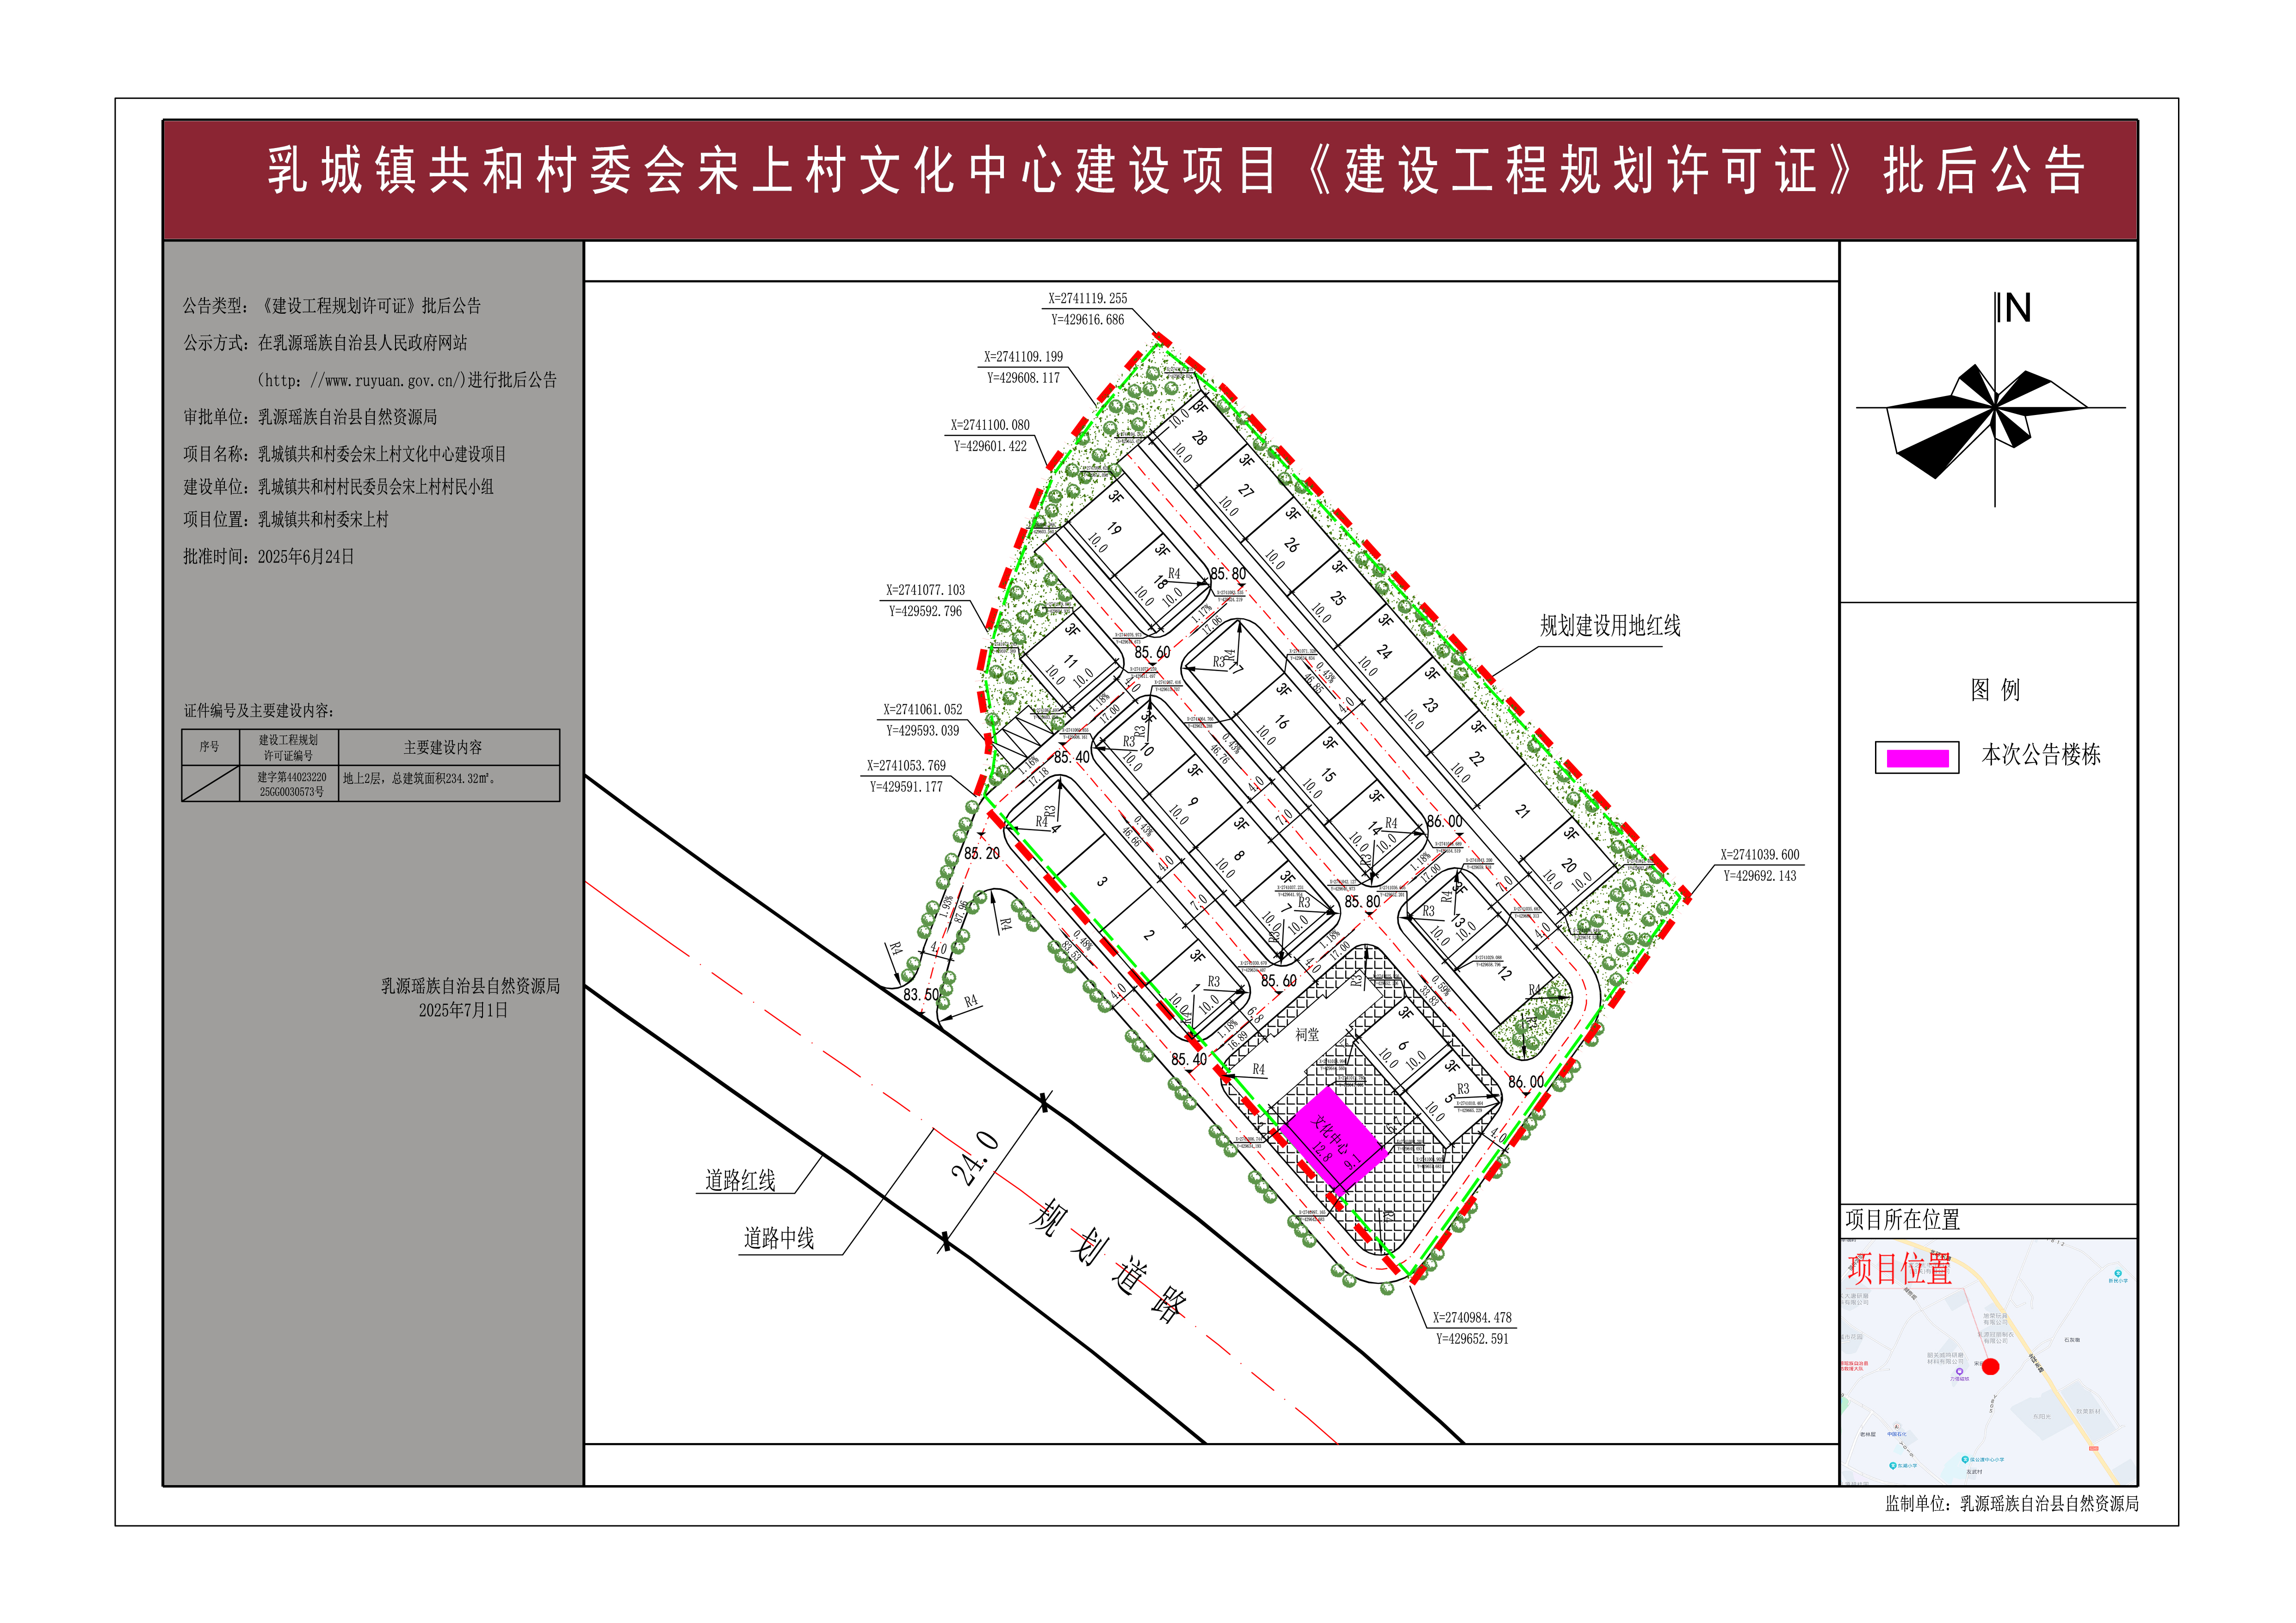Click the G240 highway shield marker
Screen dimensions: 2296x1623
pos(2094,1449)
